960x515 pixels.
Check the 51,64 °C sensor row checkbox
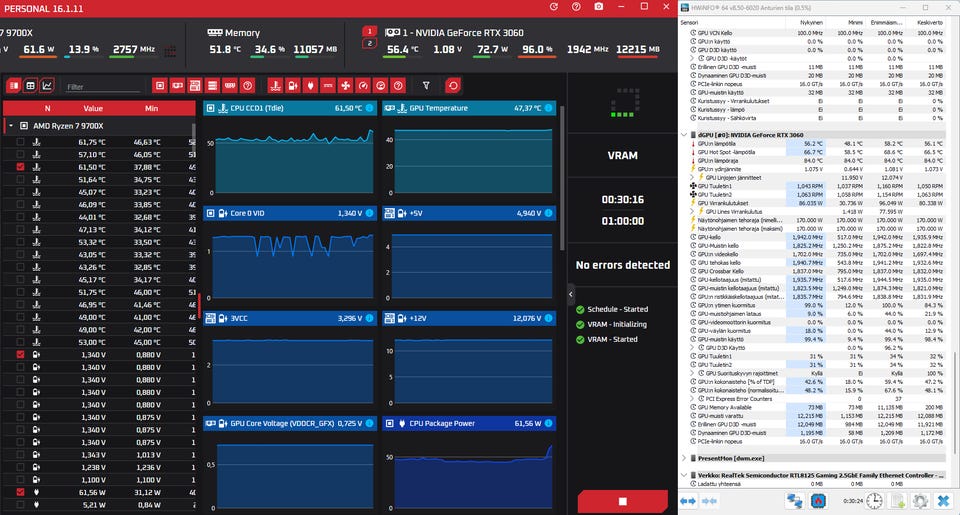click(x=20, y=179)
